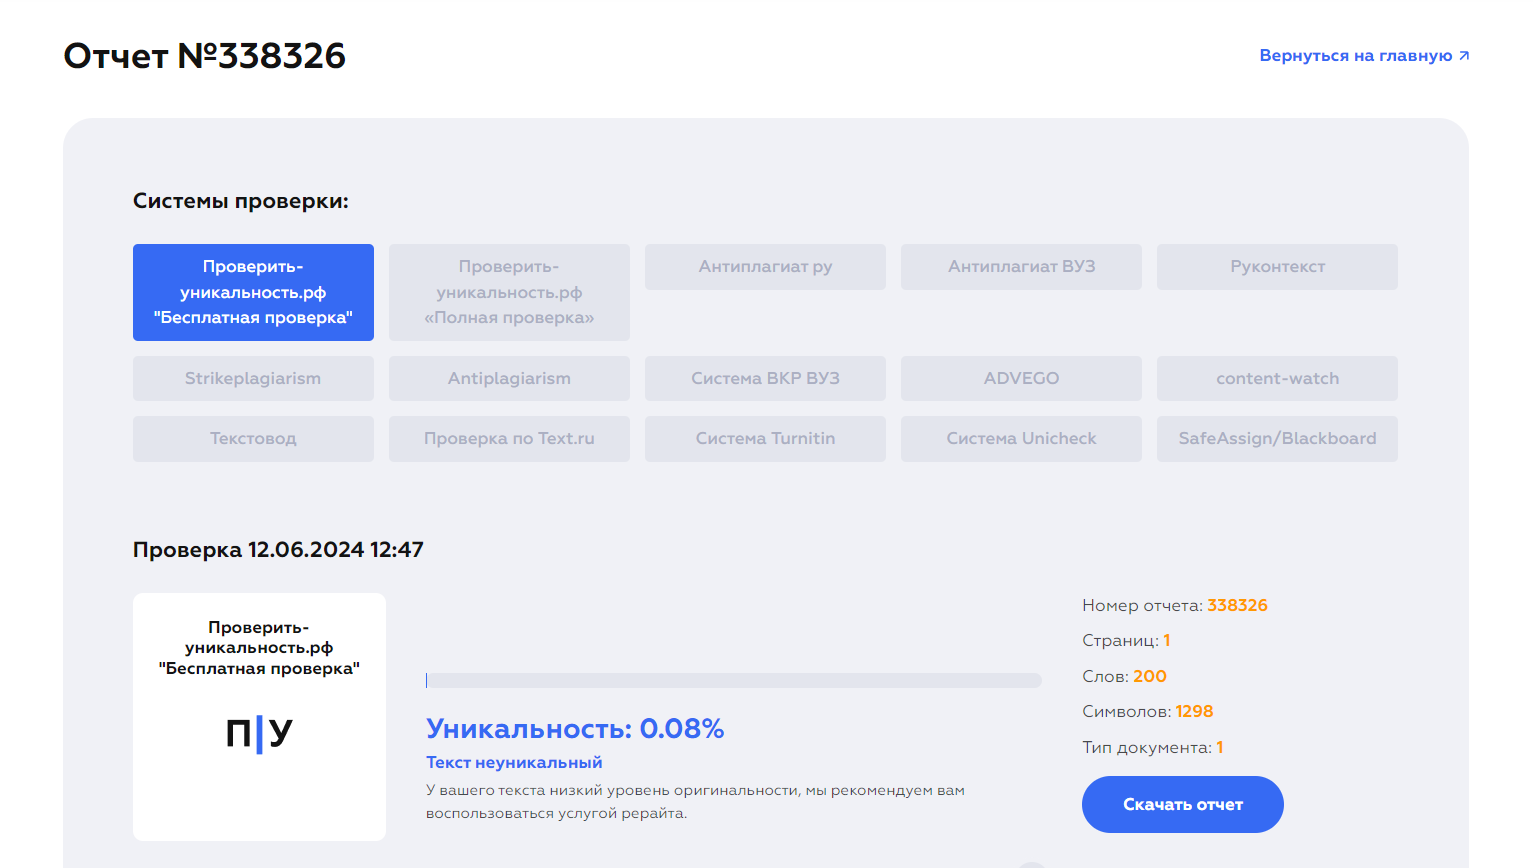Select Проверить-уникальность.рф "Бесплатная проверка" system tab
Screen dimensions: 1533x868
[x=253, y=292]
